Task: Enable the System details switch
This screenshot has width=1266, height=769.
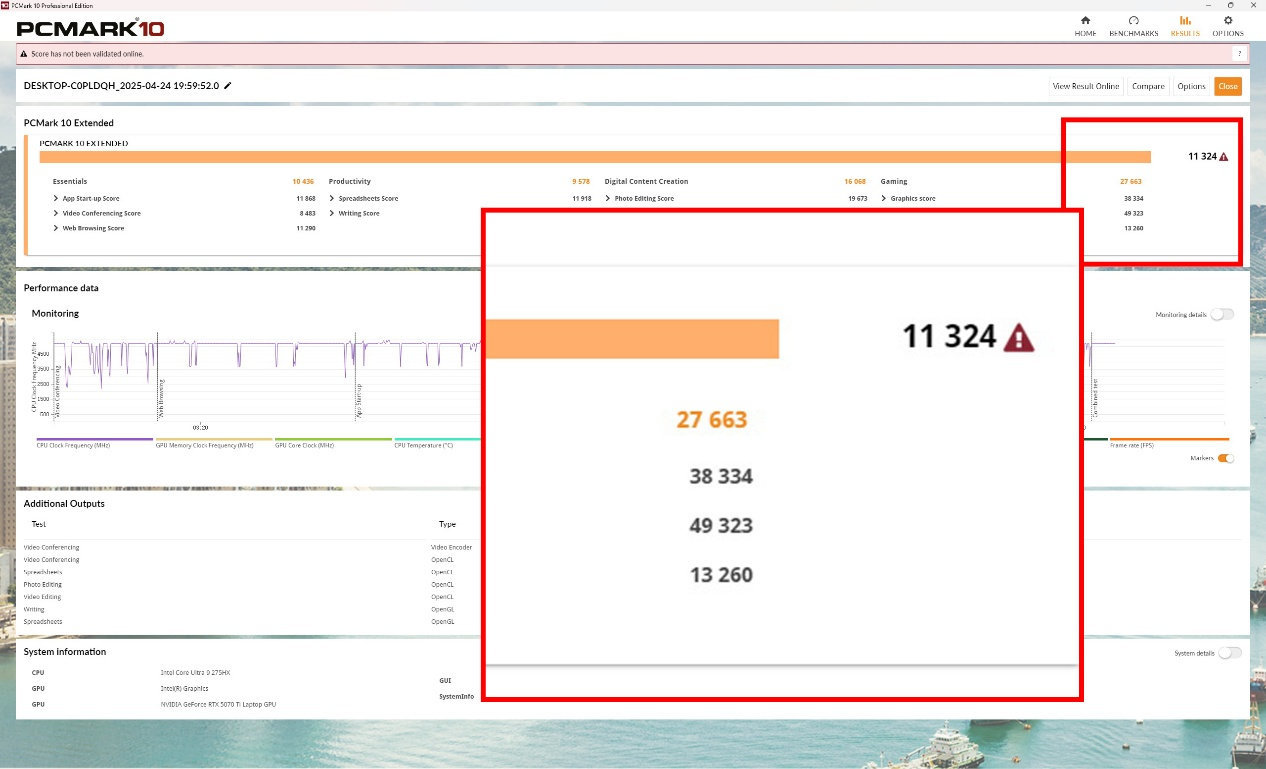Action: coord(1229,653)
